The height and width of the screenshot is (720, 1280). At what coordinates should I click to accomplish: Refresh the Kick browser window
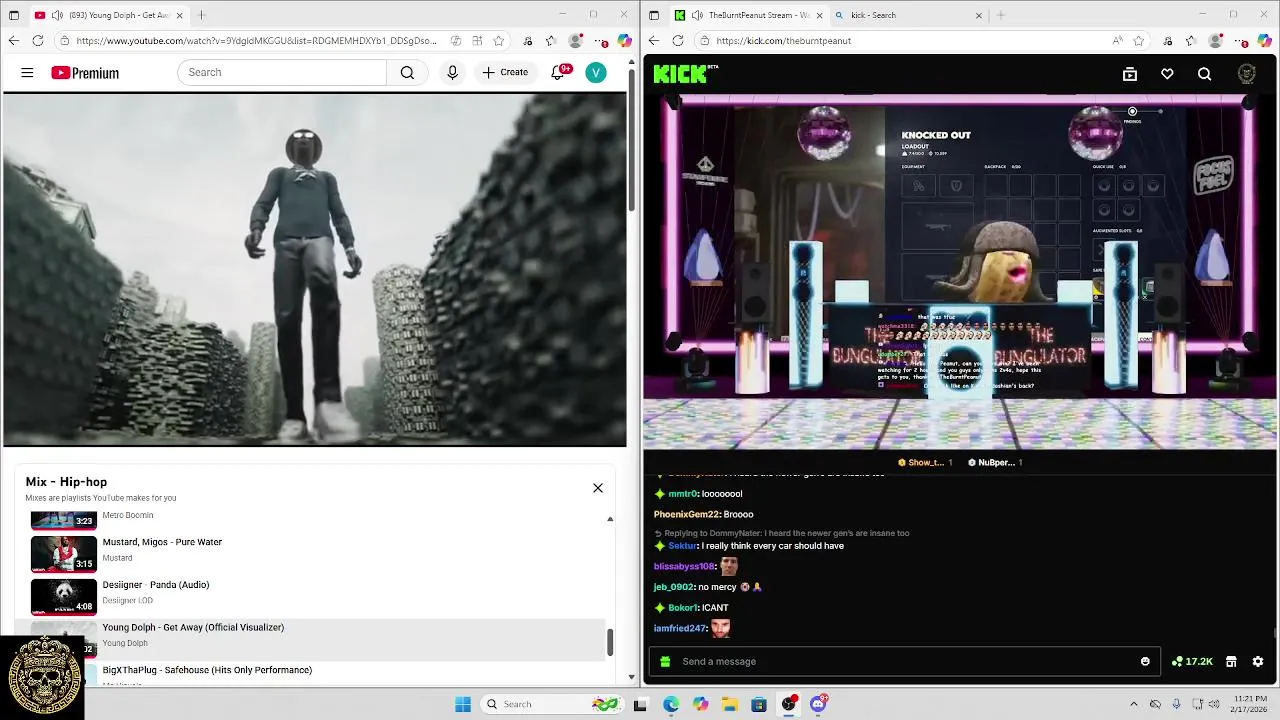[678, 41]
